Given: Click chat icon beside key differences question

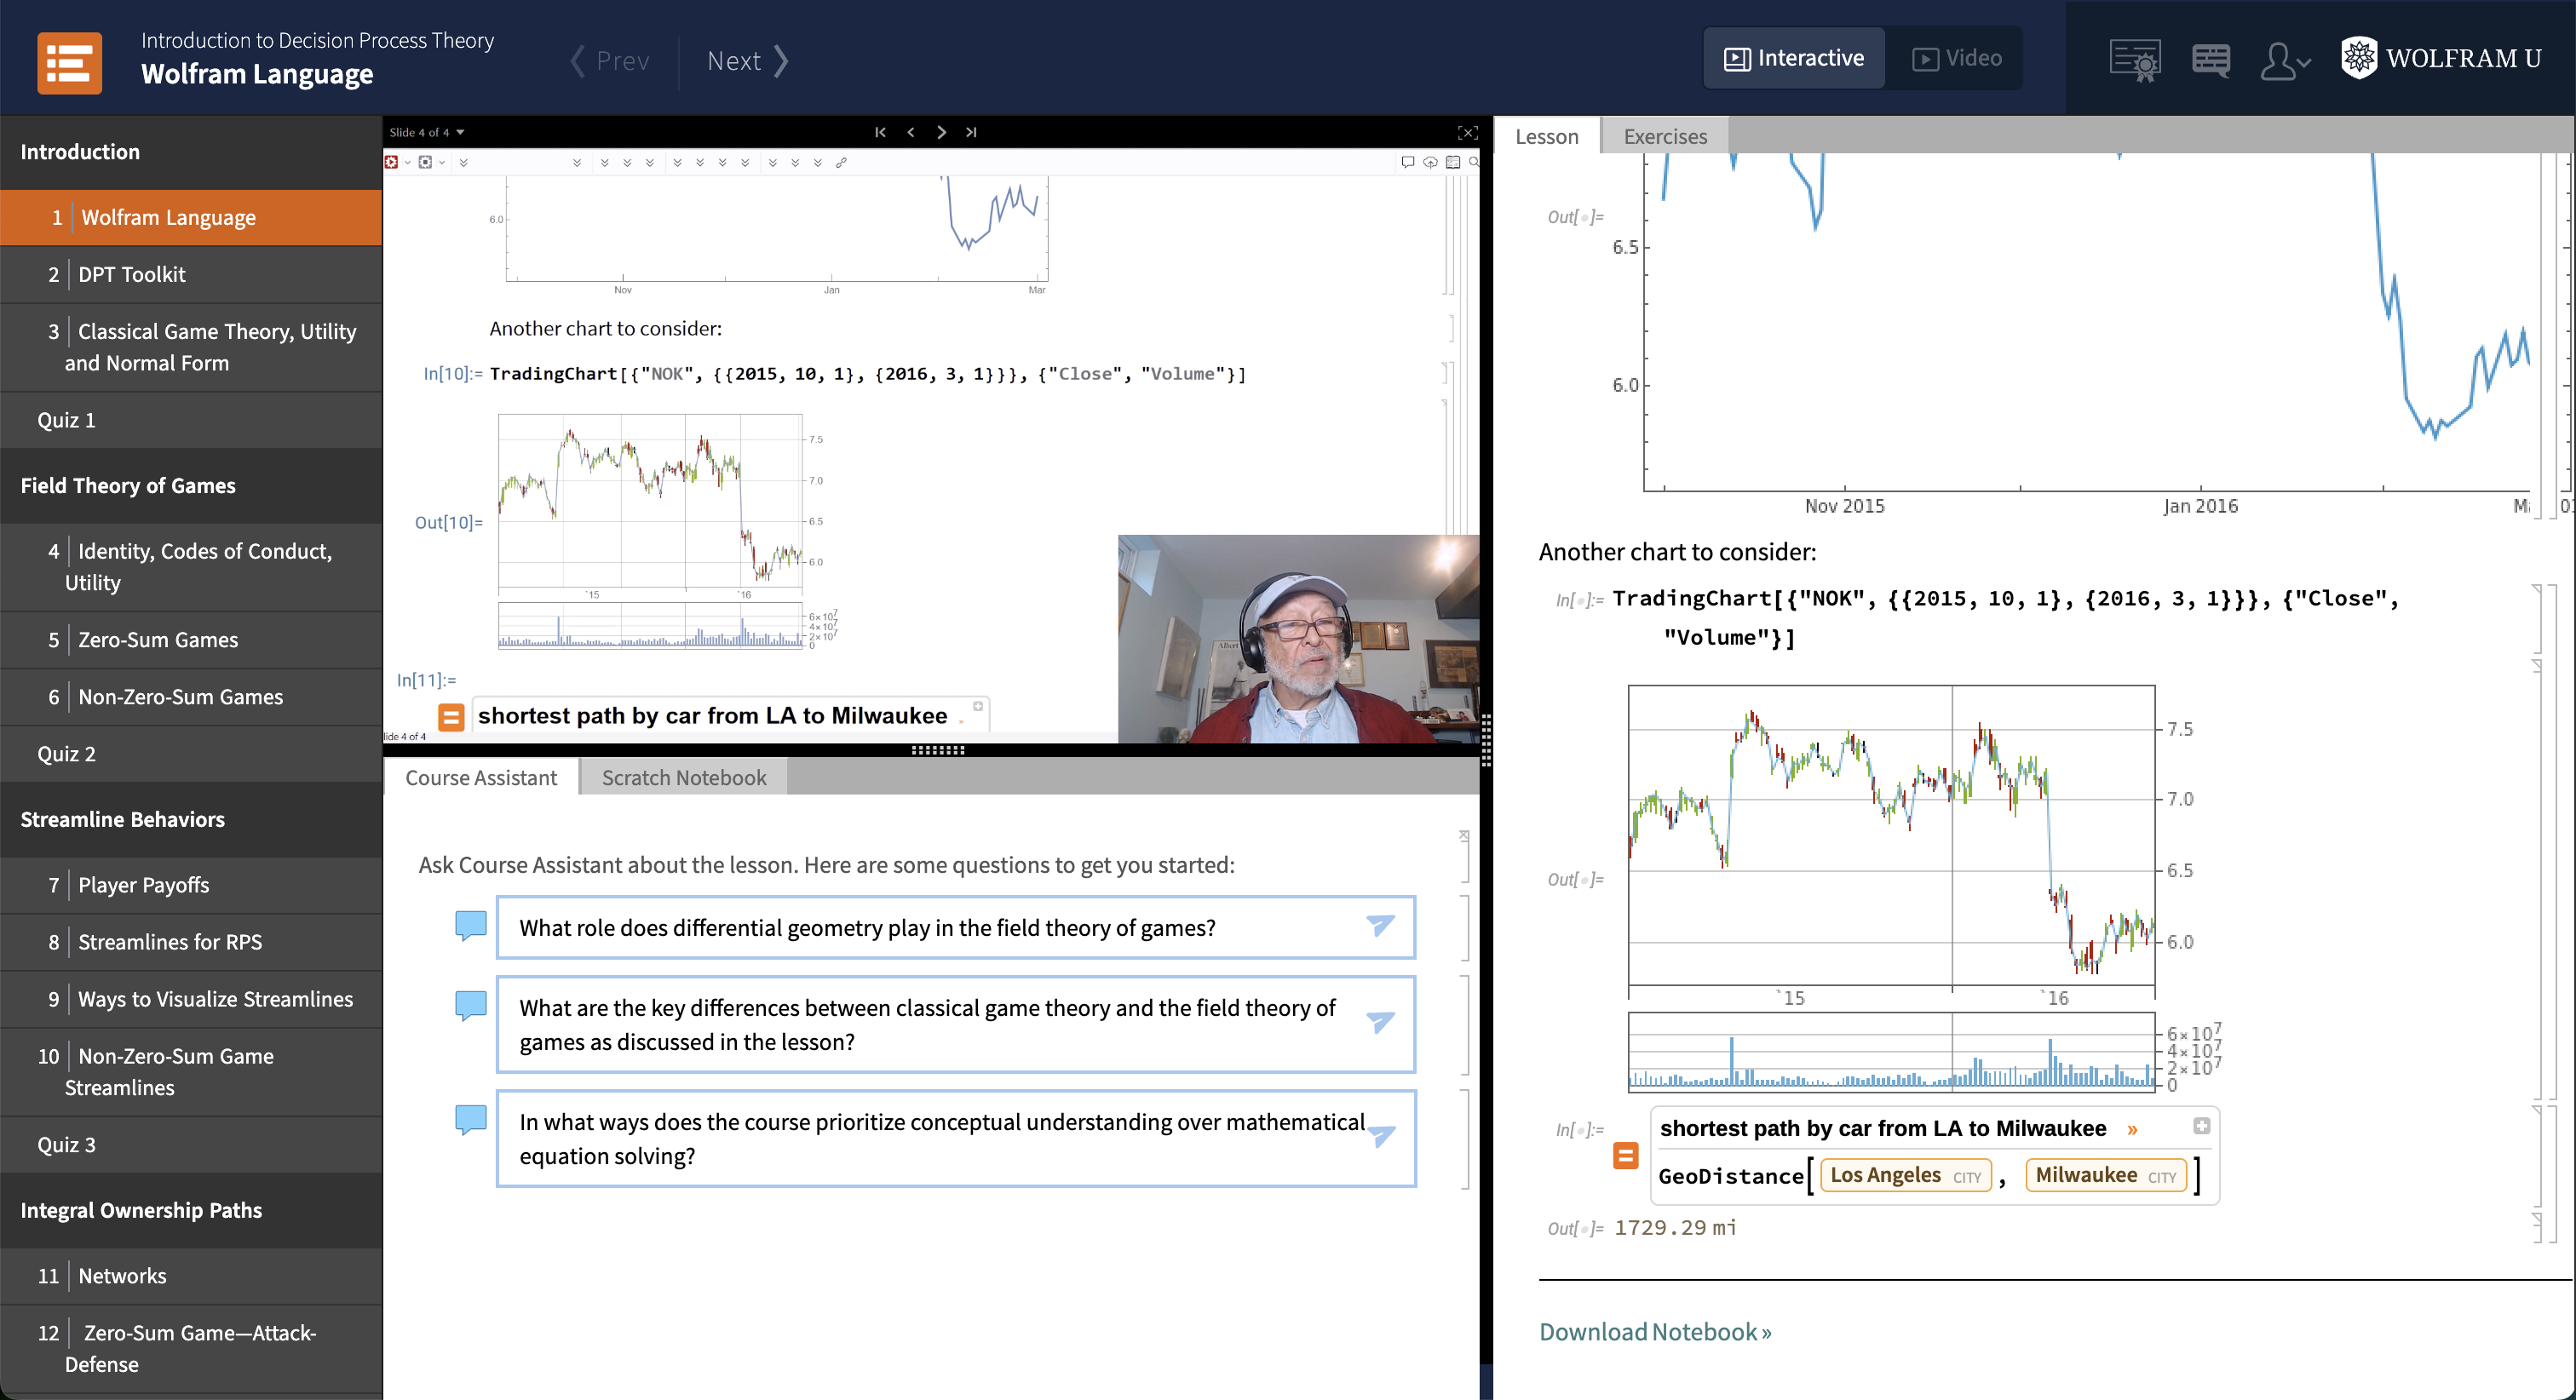Looking at the screenshot, I should 470,1005.
